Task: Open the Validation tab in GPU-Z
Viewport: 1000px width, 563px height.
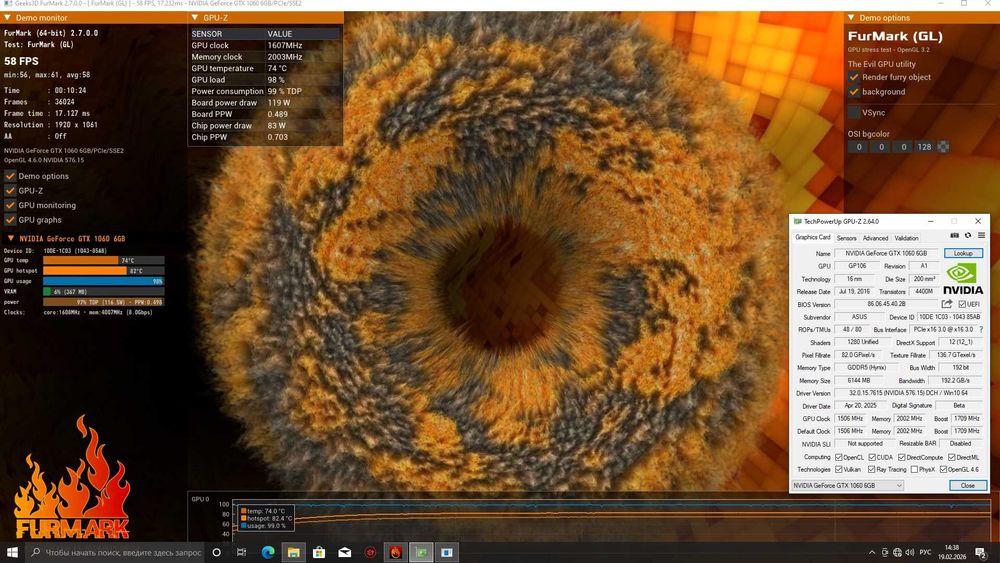Action: pos(906,238)
